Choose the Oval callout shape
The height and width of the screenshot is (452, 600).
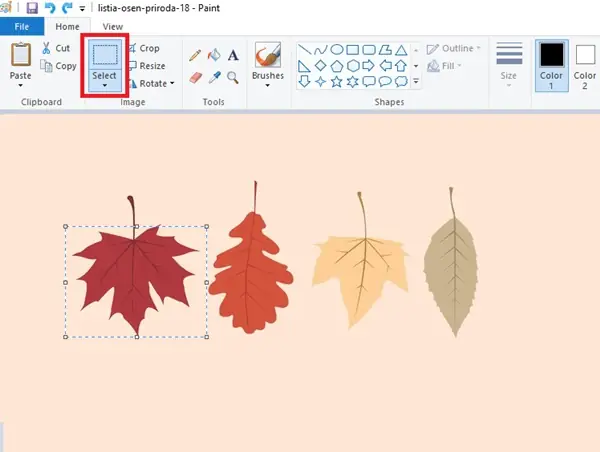click(385, 82)
